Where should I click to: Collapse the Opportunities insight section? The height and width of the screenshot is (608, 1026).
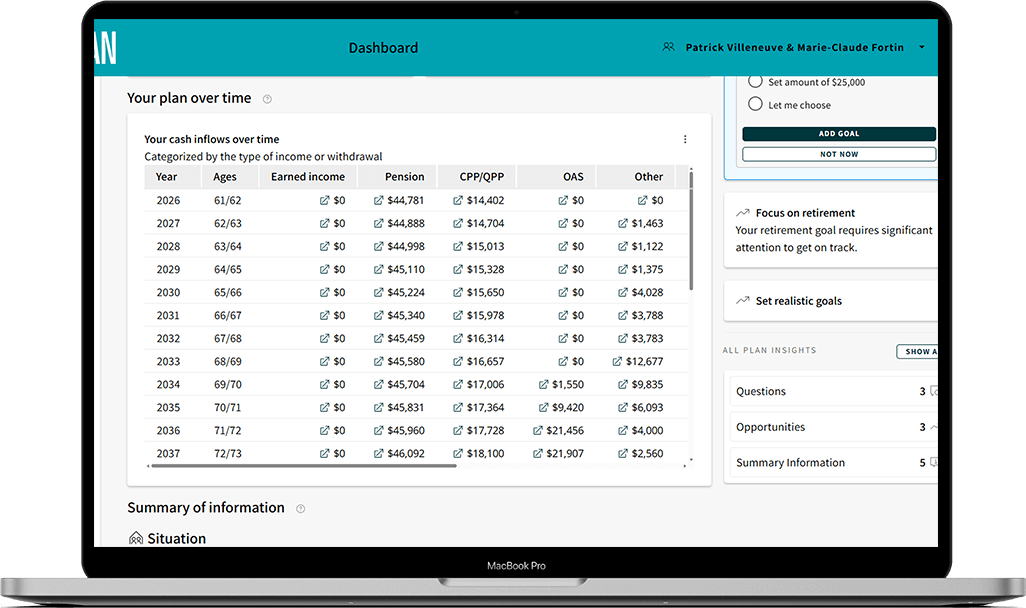point(933,427)
